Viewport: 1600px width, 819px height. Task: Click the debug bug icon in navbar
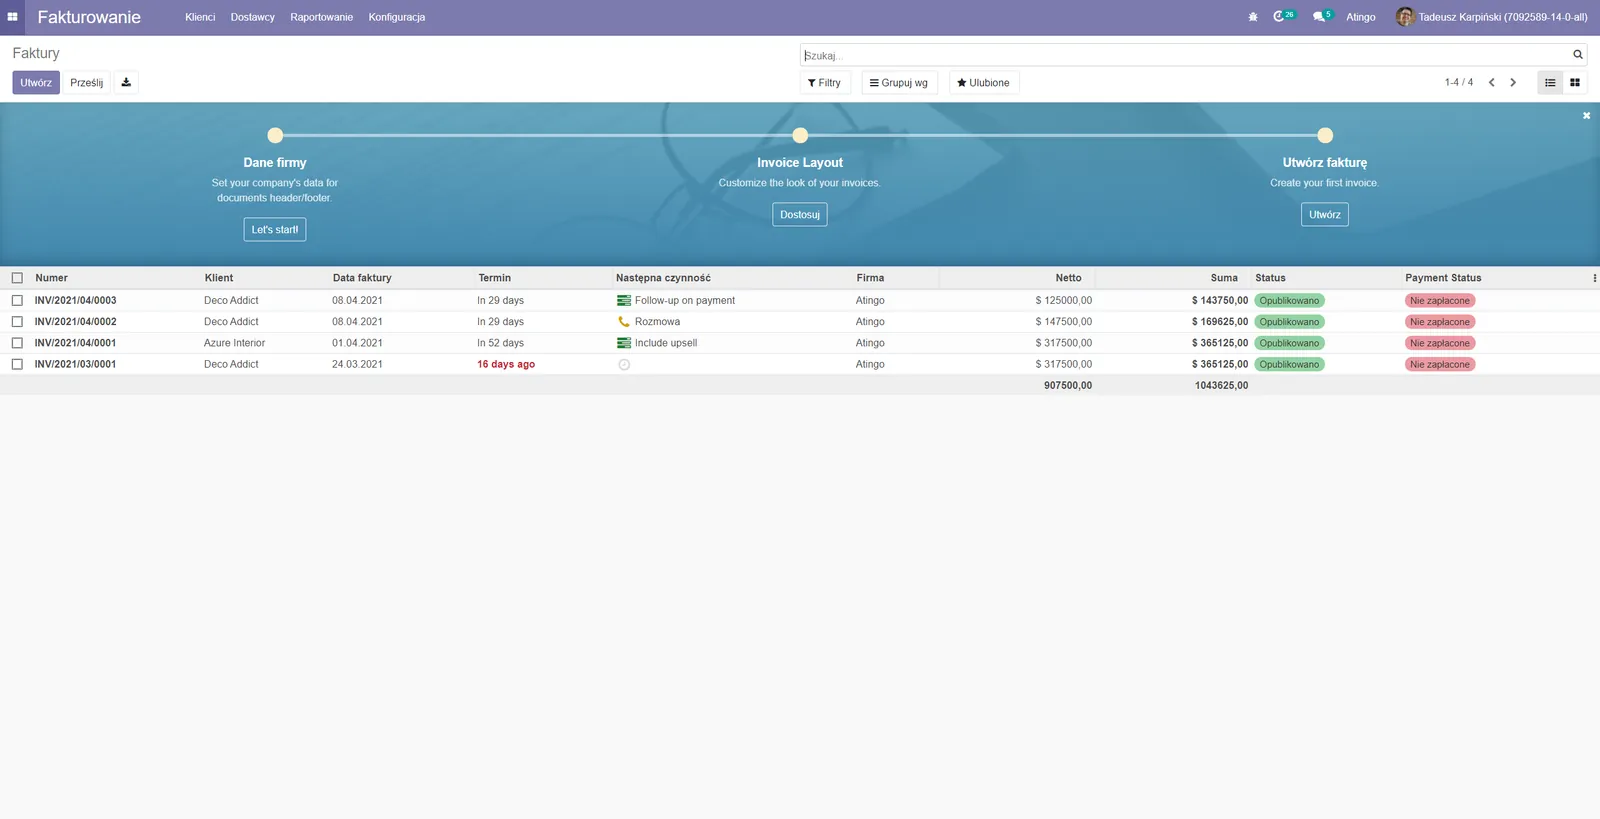pos(1253,17)
